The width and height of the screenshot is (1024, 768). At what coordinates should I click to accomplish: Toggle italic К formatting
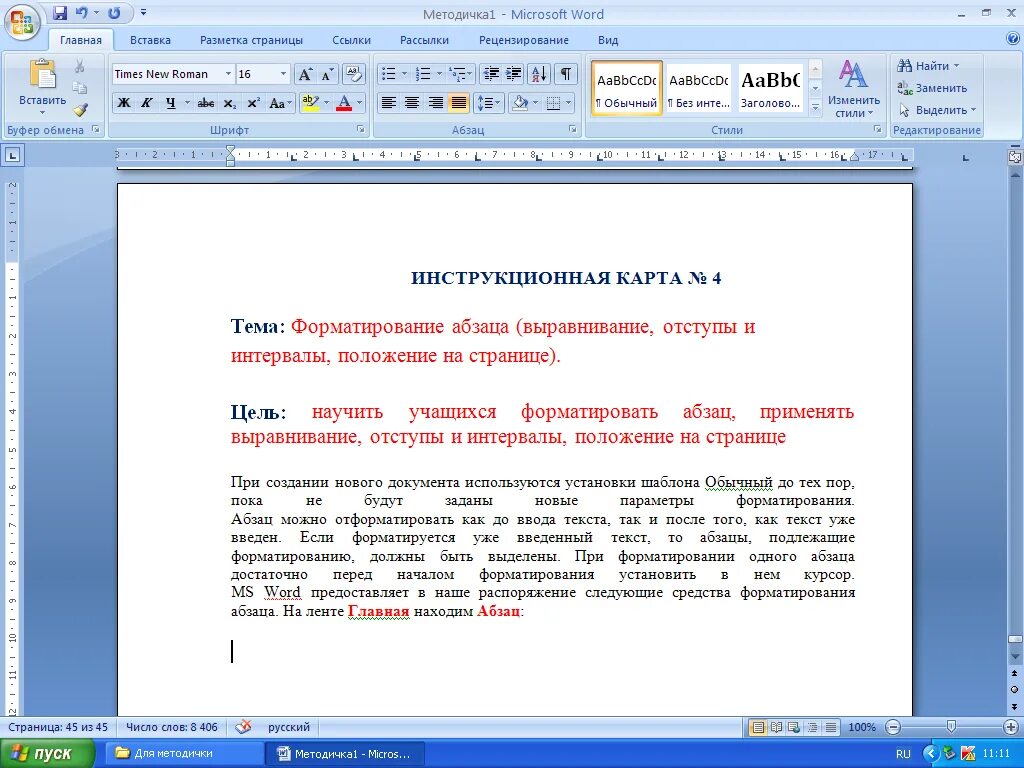147,103
